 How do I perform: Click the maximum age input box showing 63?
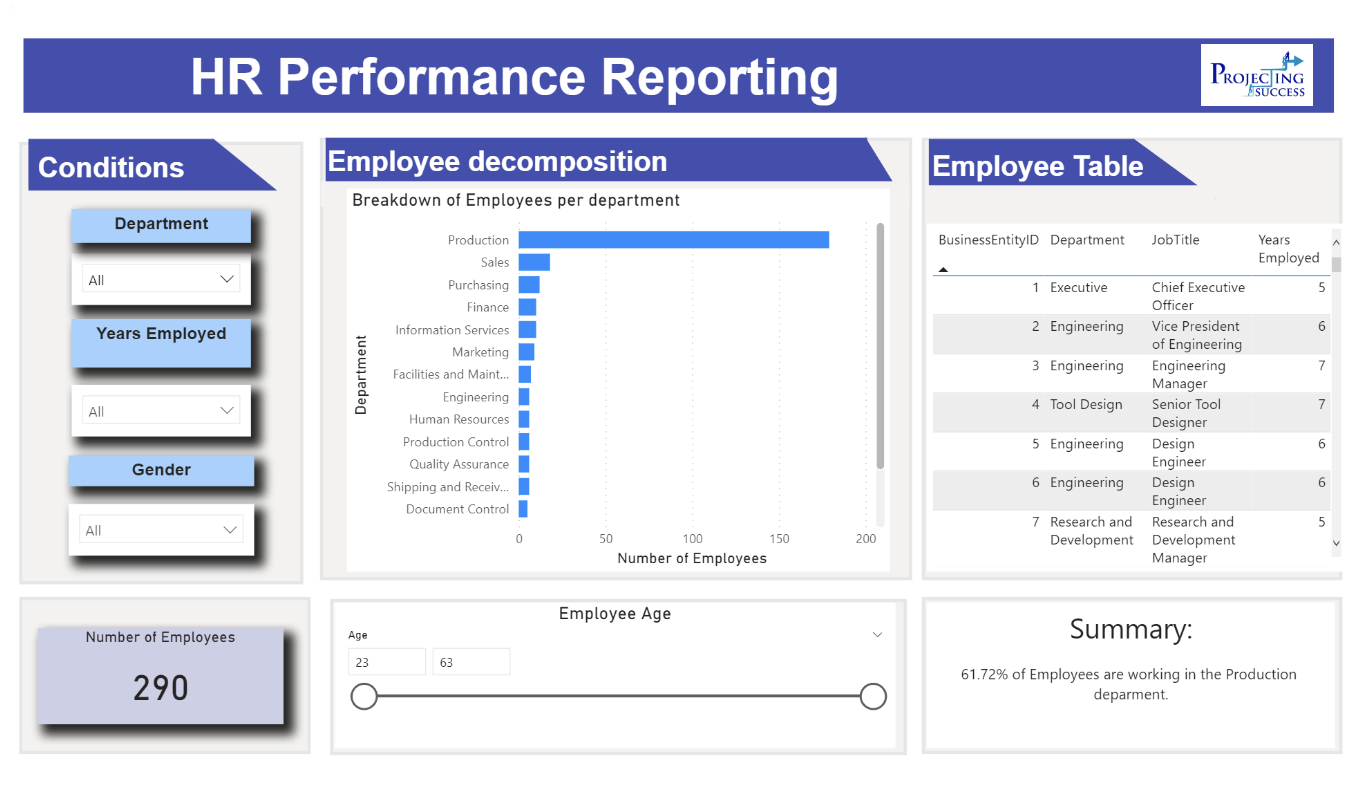point(471,662)
